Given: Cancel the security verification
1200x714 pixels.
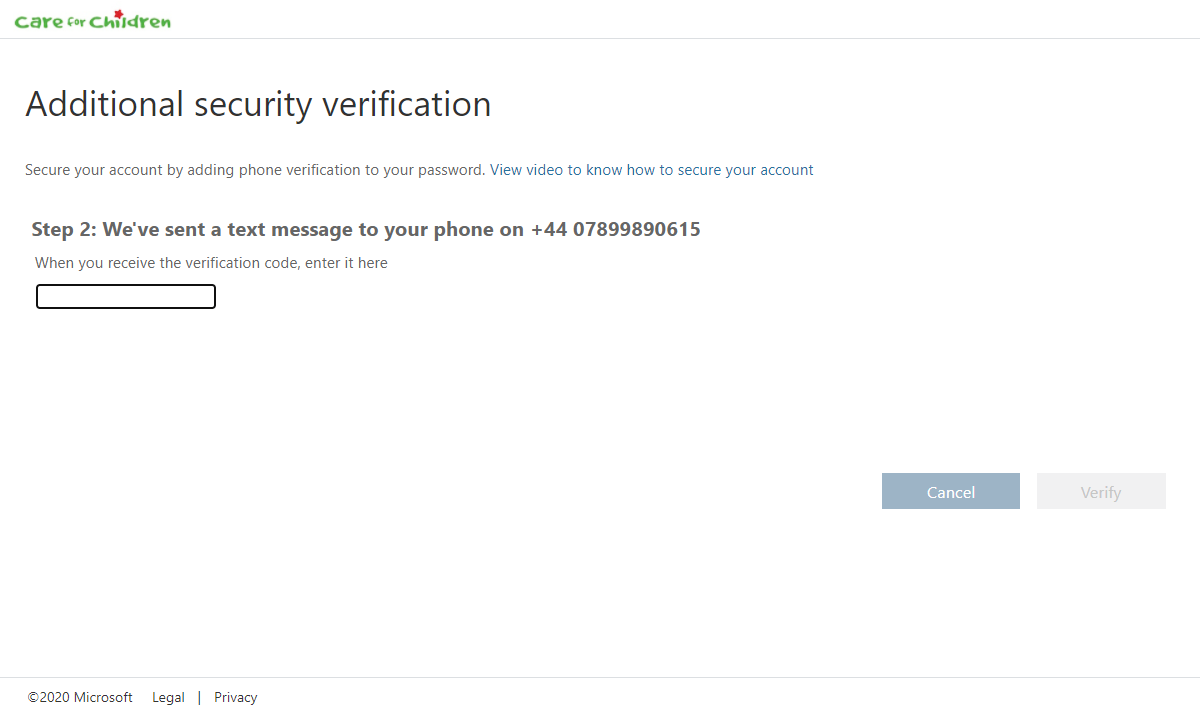Looking at the screenshot, I should pyautogui.click(x=951, y=491).
